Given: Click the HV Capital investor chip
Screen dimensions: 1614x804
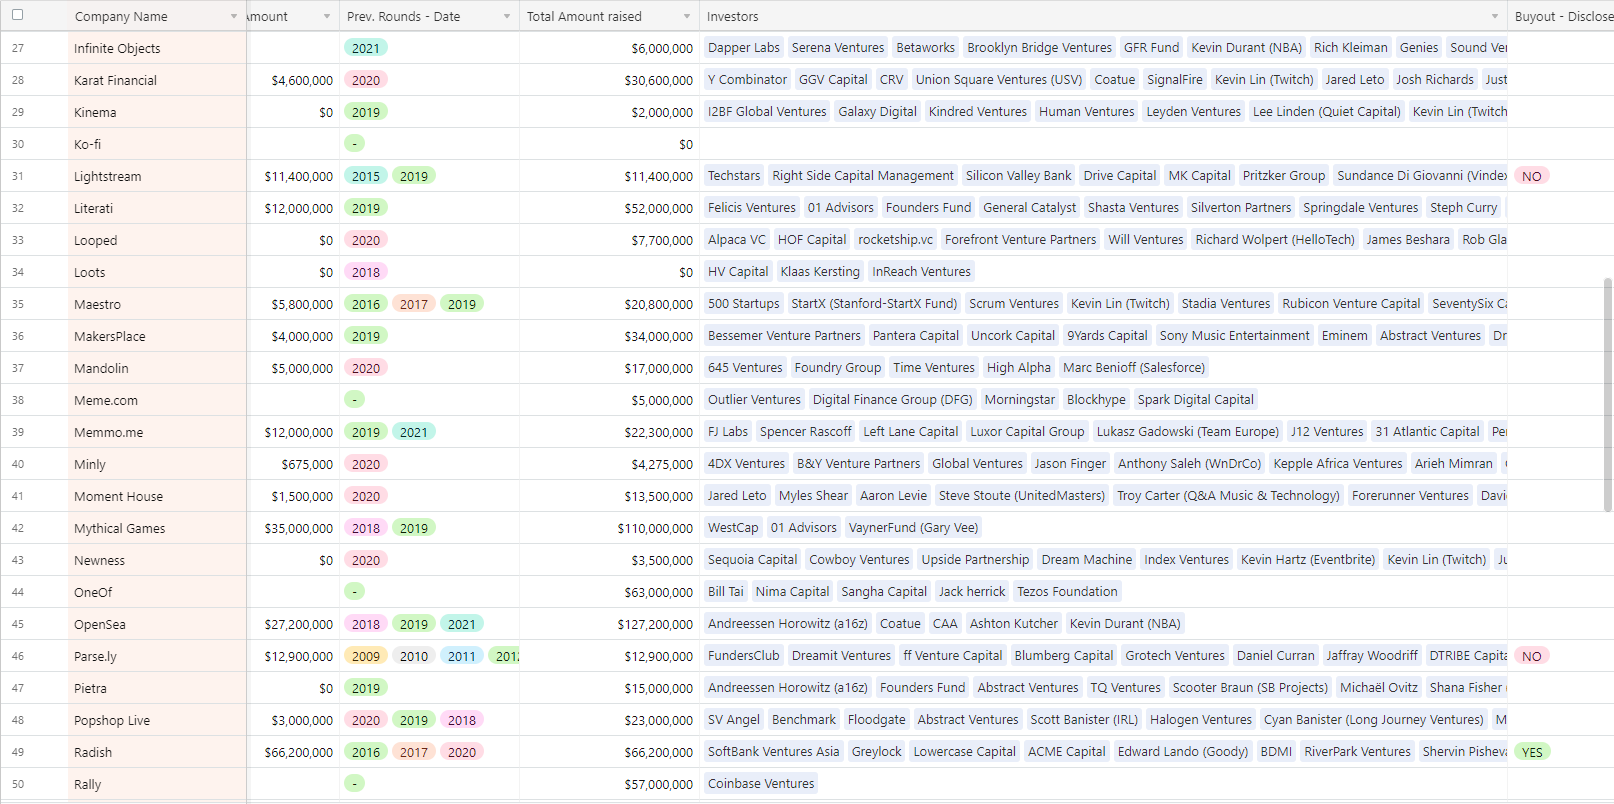Looking at the screenshot, I should [x=738, y=271].
